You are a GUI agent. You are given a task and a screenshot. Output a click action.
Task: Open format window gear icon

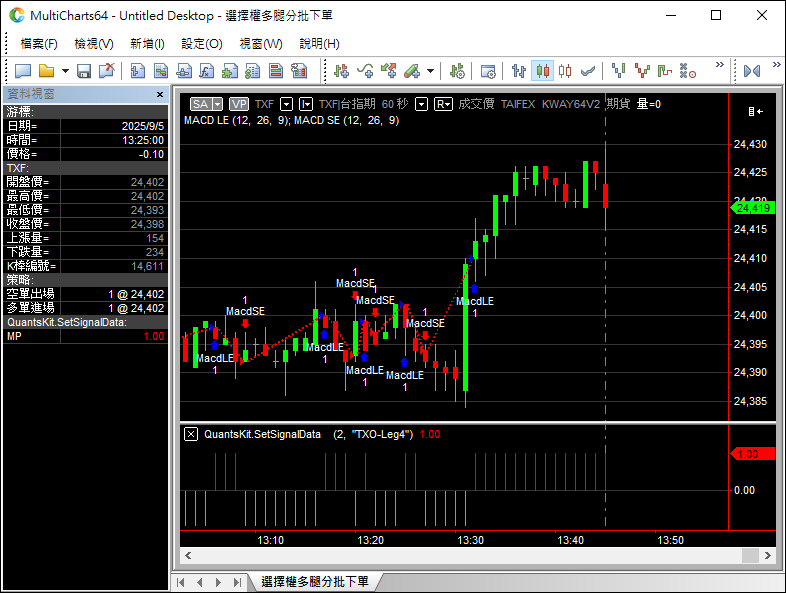click(488, 71)
